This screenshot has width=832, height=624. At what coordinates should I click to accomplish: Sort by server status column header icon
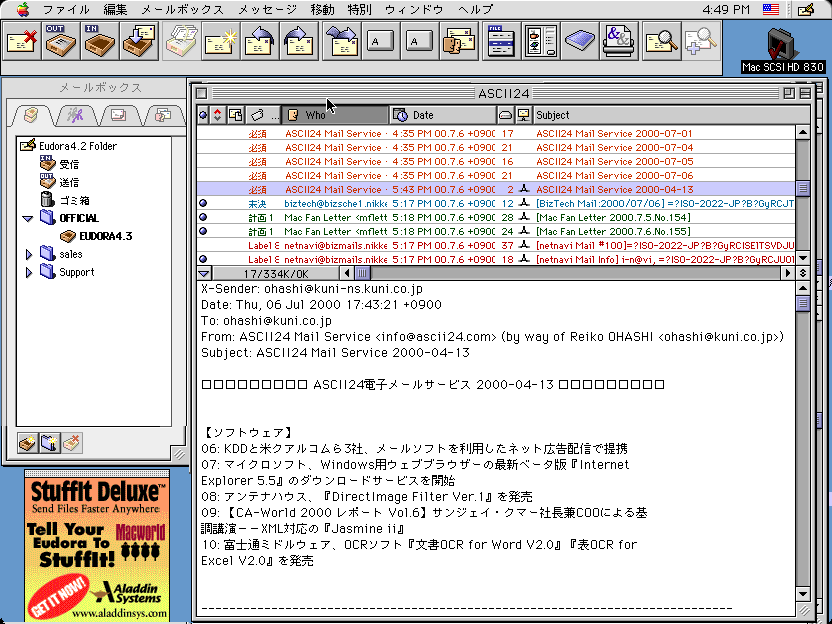click(x=524, y=115)
